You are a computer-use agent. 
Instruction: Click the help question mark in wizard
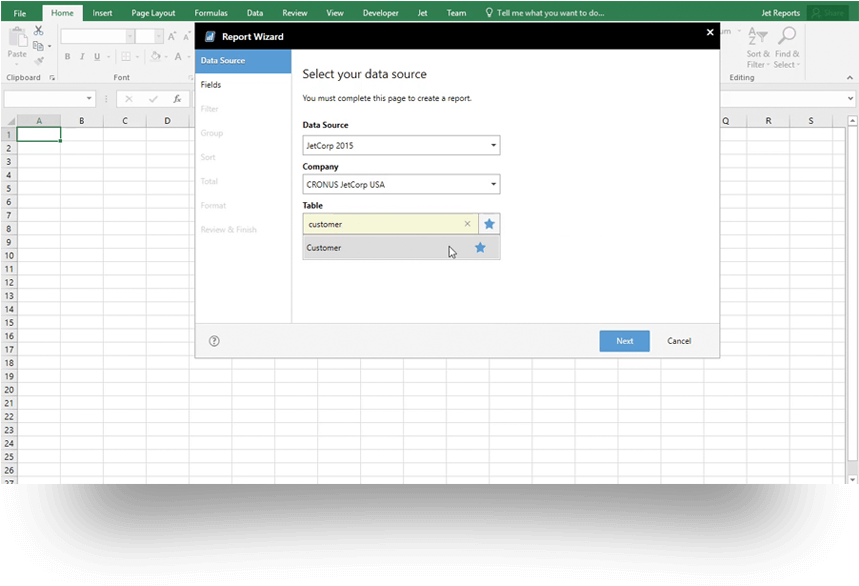tap(214, 341)
